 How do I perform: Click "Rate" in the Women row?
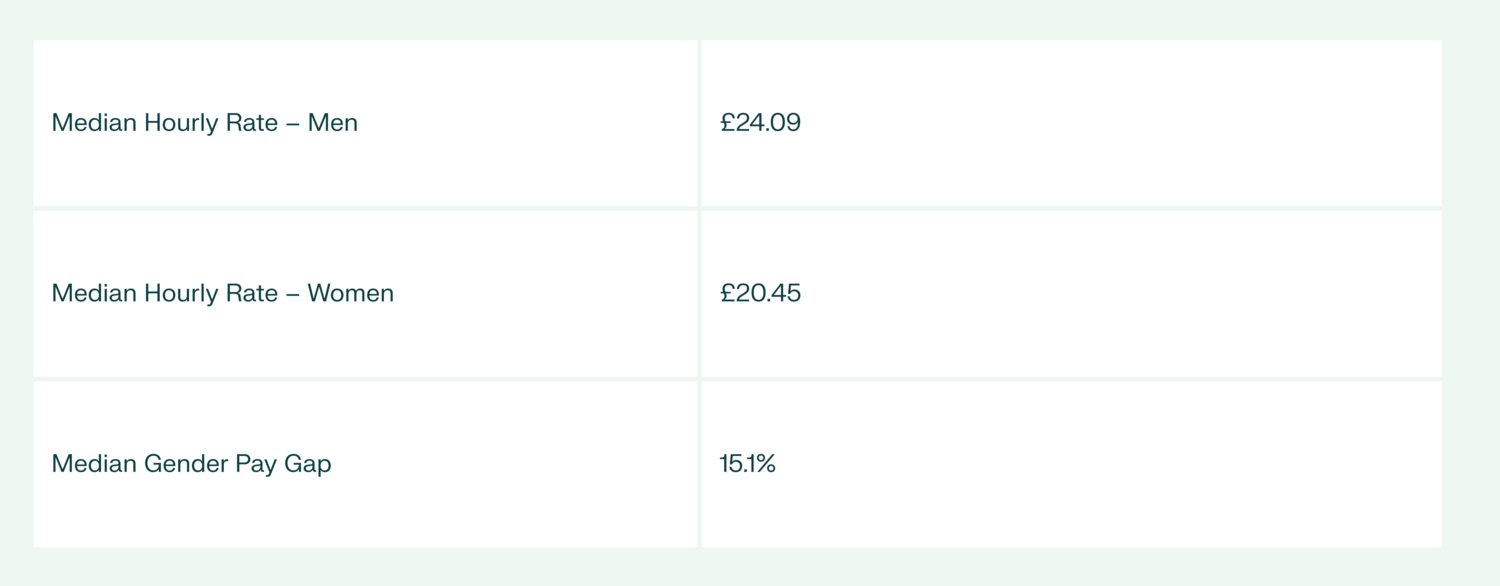coord(253,294)
